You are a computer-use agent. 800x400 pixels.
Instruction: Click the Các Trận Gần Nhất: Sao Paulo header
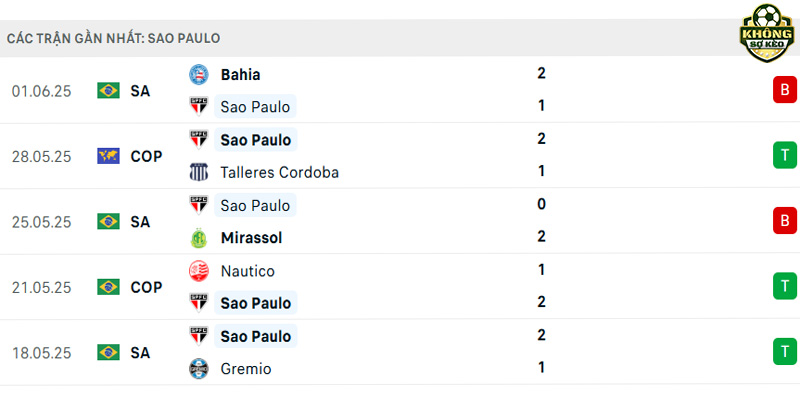coord(113,38)
